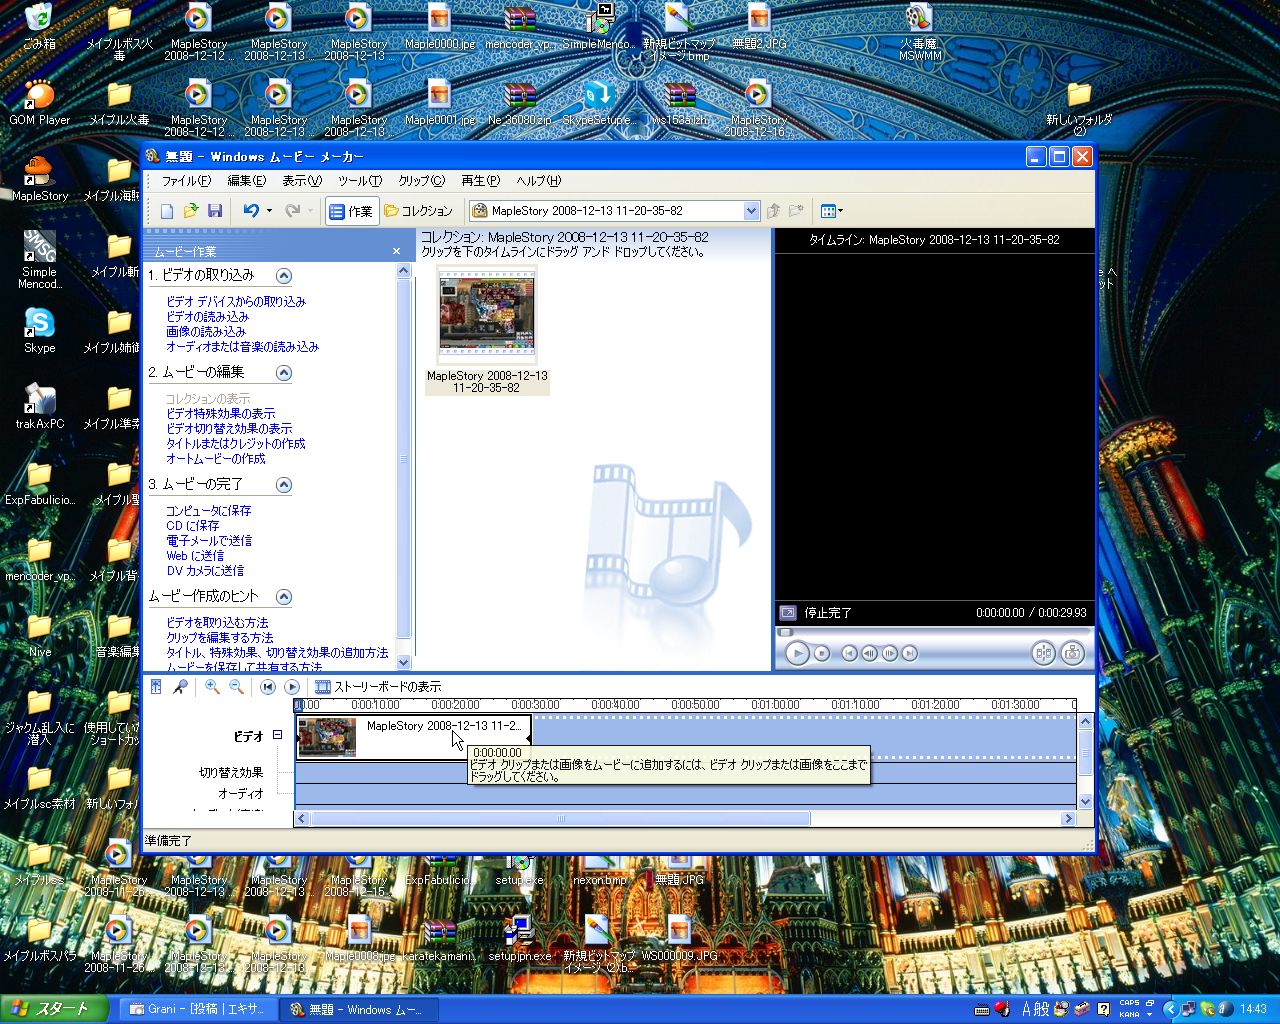Go up one level in collections
The height and width of the screenshot is (1024, 1280).
point(773,211)
